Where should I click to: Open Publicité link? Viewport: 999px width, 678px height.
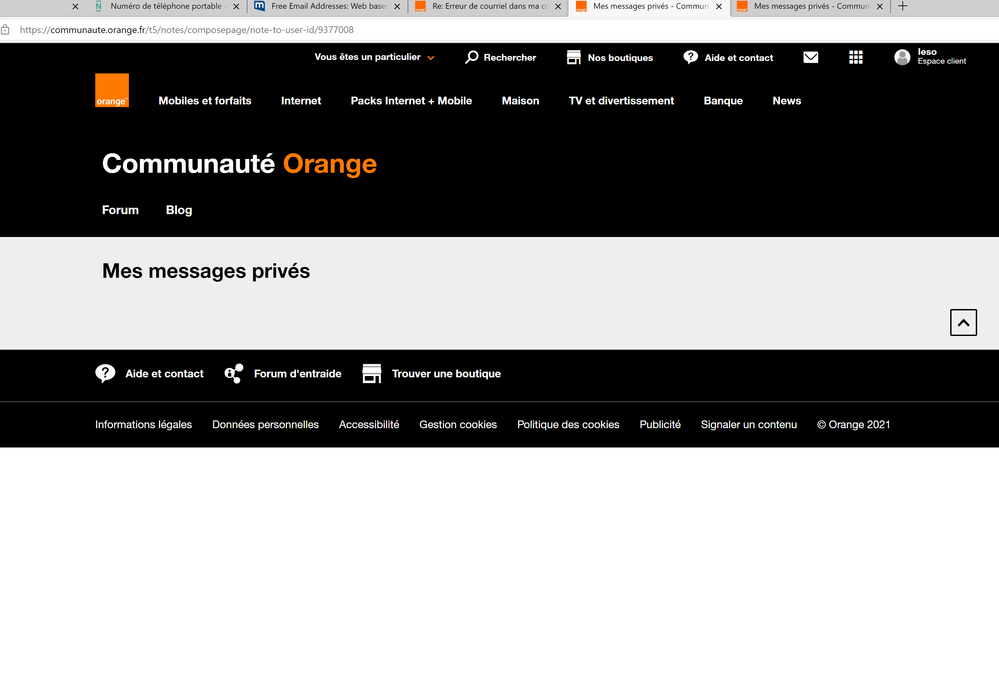[x=660, y=425]
